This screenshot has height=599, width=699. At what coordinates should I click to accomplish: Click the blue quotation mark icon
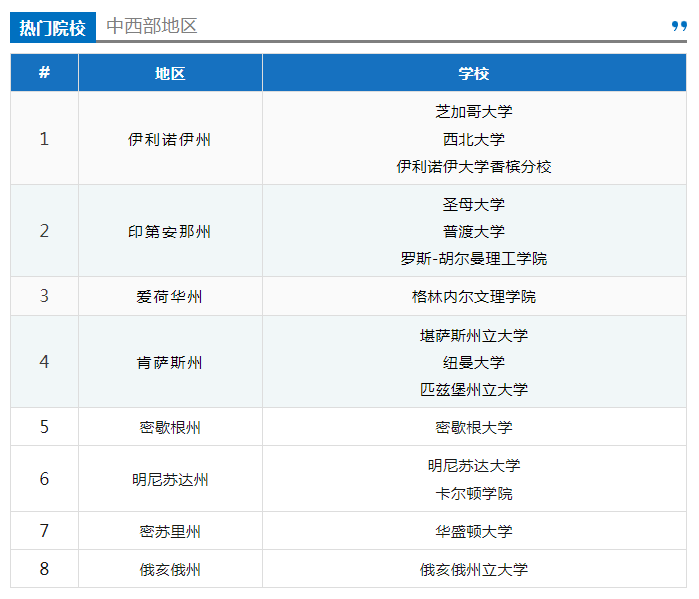tap(679, 27)
